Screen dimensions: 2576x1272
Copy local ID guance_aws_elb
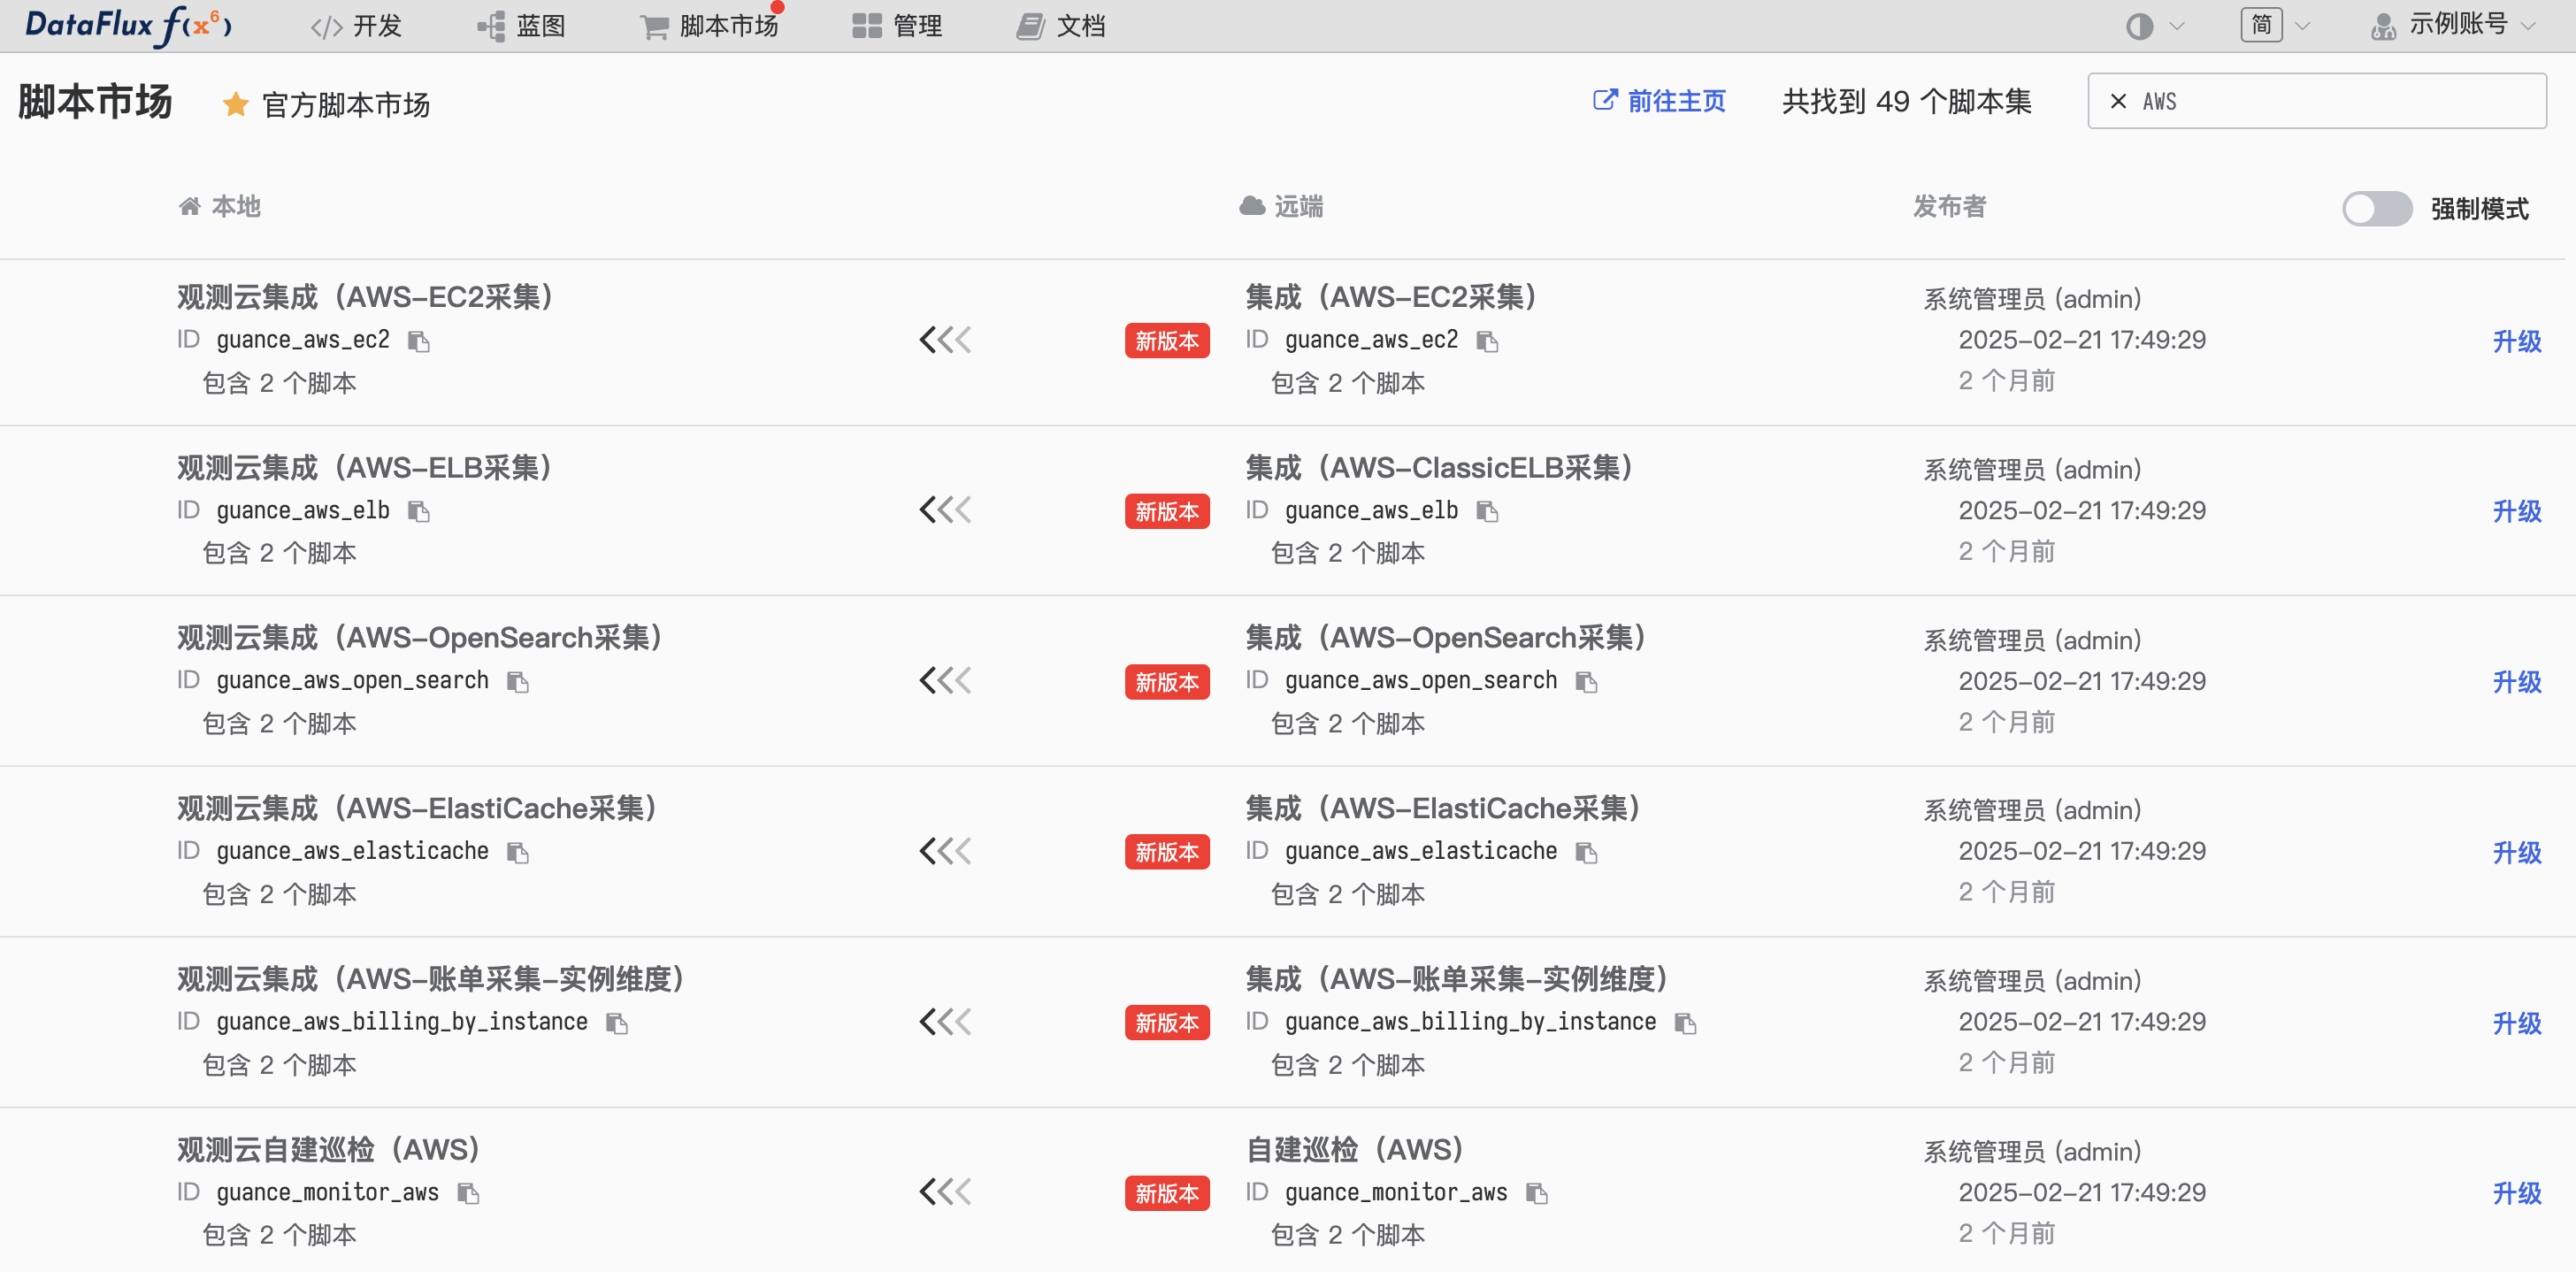[419, 512]
